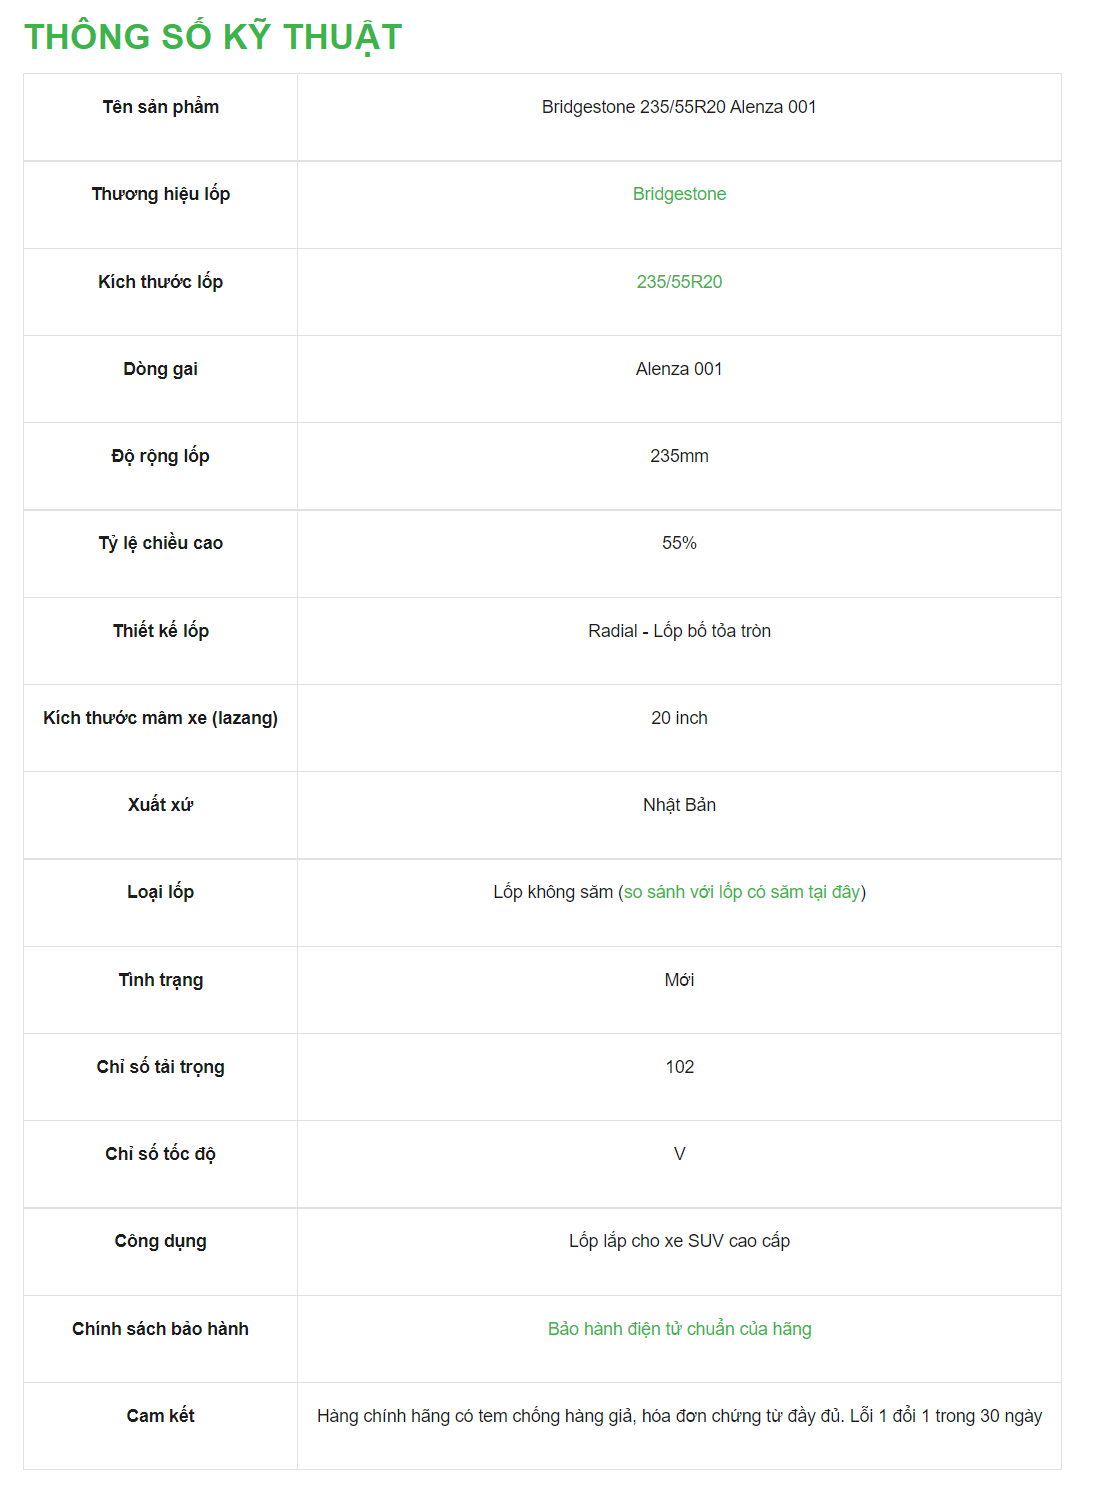Select the Radial - Lốp bố tỏa tròn text
Screen dimensions: 1115x1489
click(679, 631)
